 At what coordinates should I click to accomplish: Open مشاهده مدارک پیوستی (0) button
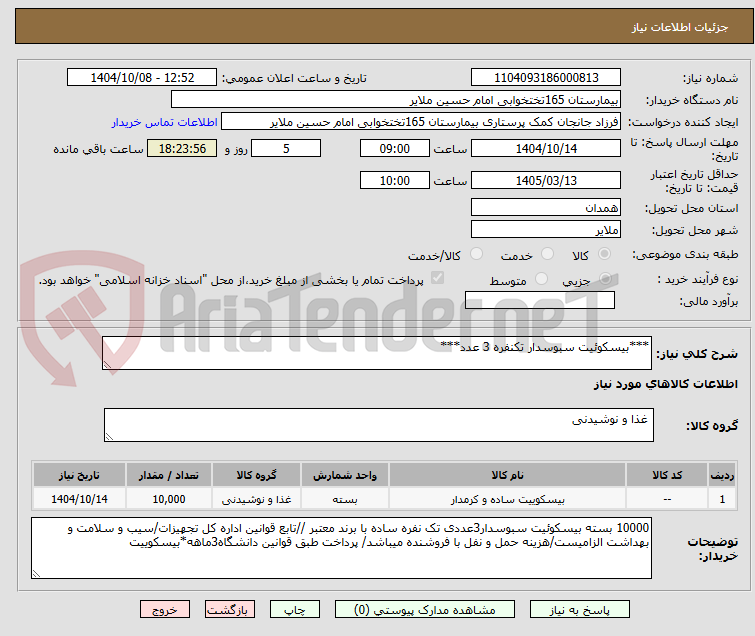coord(425,610)
